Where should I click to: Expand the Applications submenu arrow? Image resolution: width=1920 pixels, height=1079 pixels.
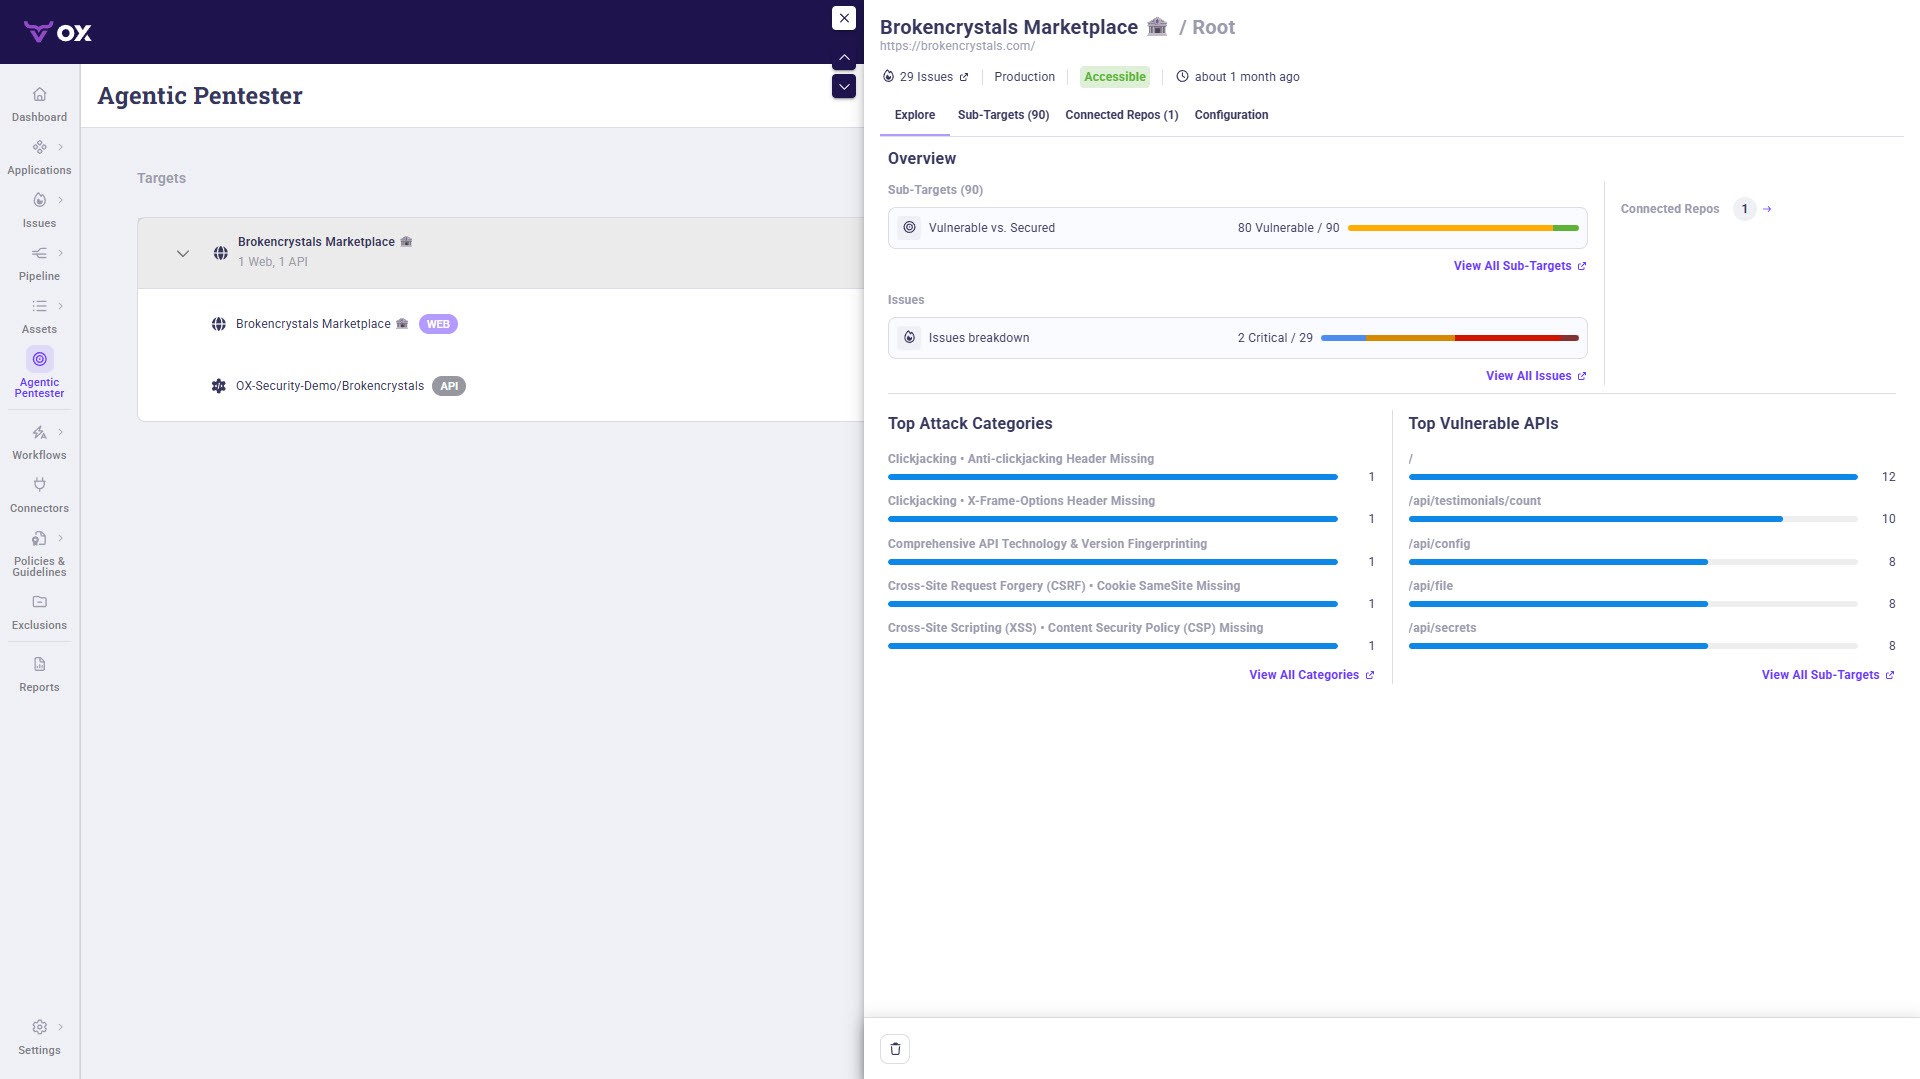61,147
